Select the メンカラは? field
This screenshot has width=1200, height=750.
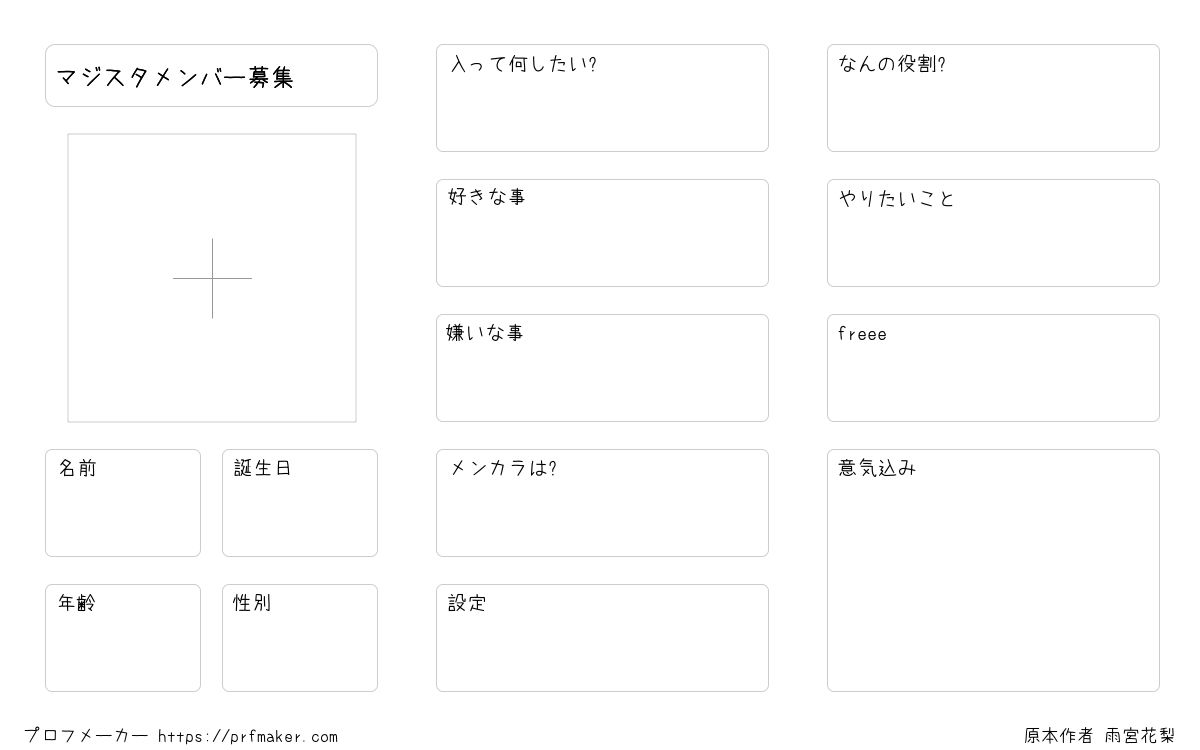602,503
